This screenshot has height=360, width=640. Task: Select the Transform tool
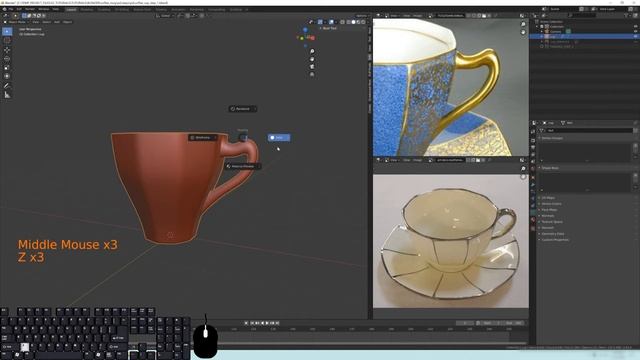pos(7,76)
